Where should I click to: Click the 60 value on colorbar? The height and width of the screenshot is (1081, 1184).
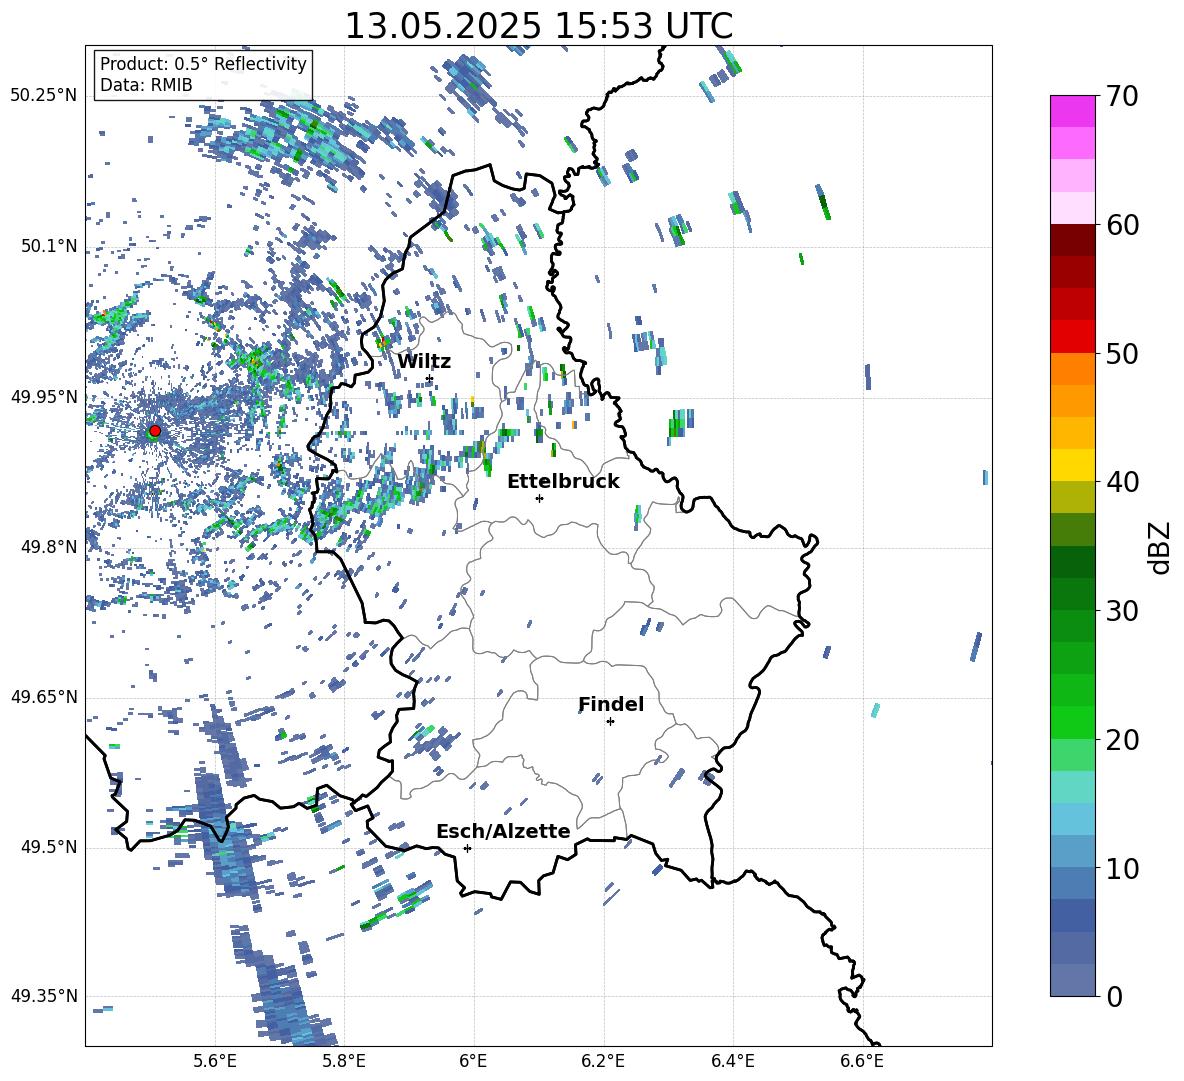point(1122,225)
